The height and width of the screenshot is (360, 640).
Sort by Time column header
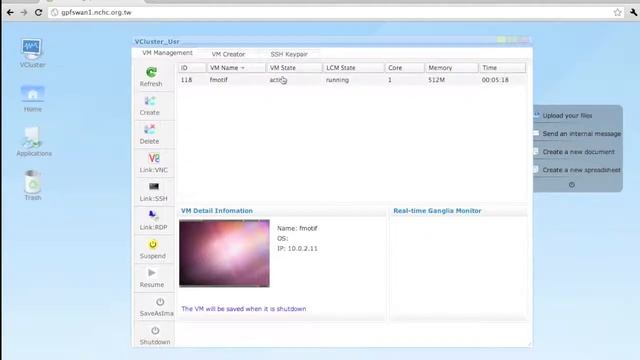502,68
